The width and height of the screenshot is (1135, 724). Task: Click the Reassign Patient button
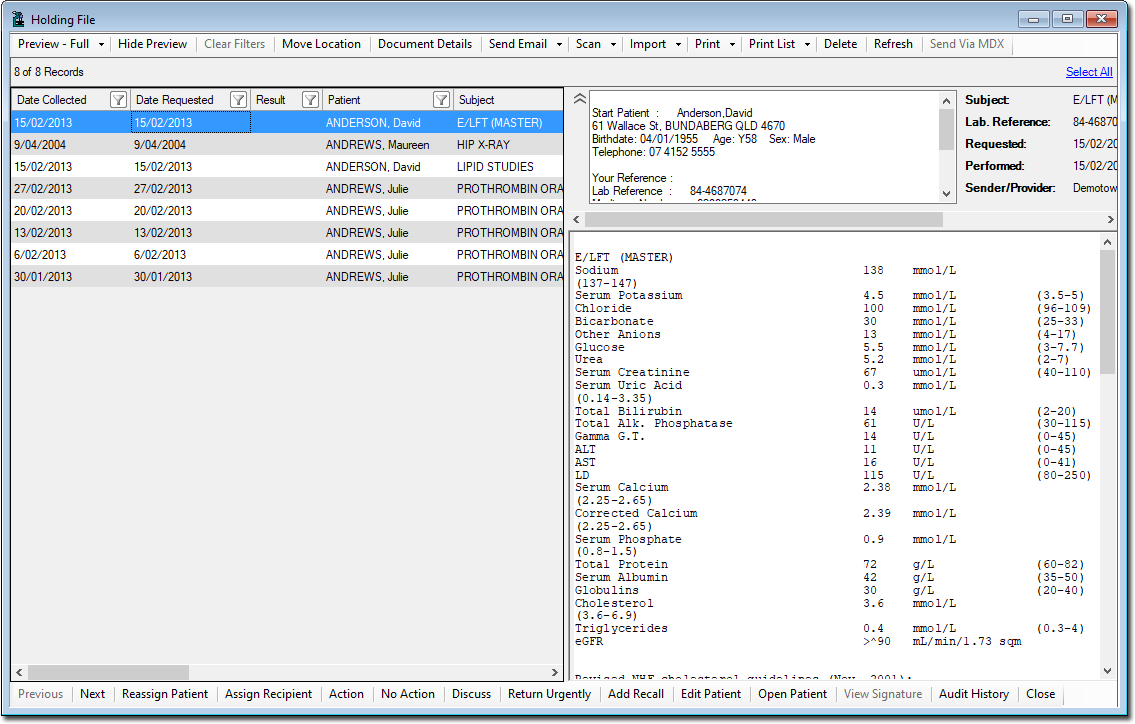pos(165,694)
